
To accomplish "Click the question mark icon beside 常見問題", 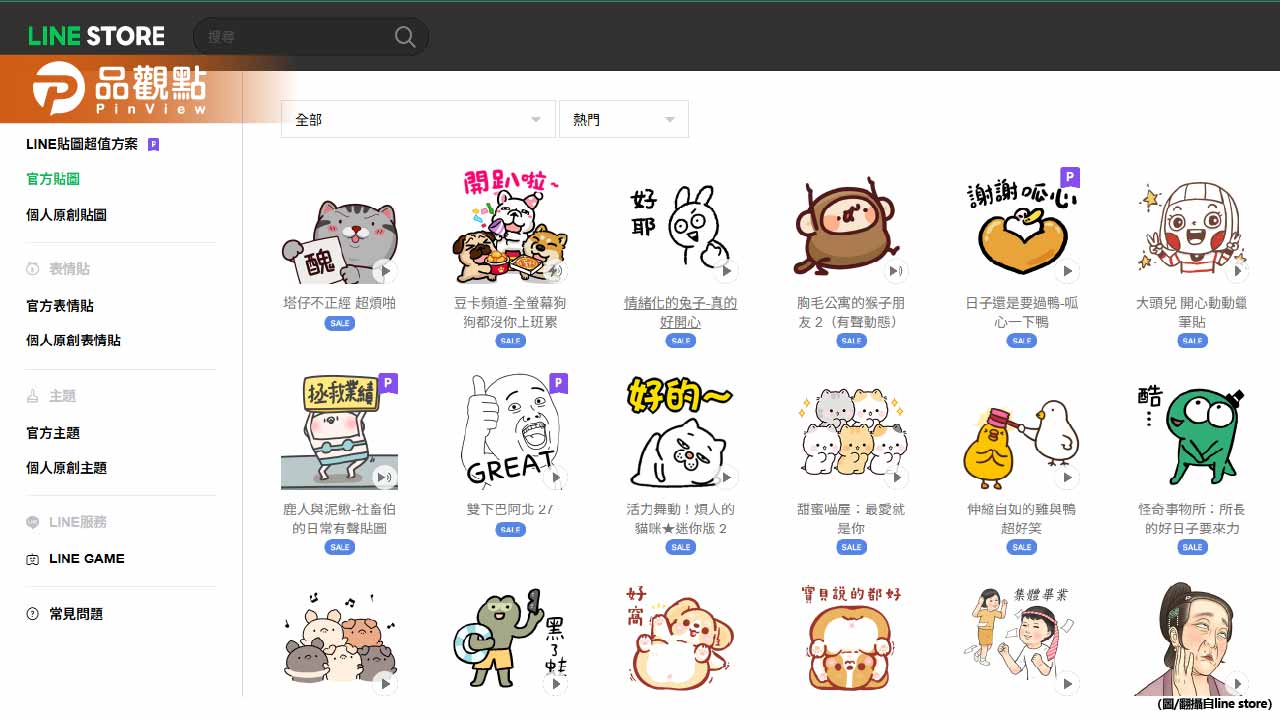I will [33, 614].
